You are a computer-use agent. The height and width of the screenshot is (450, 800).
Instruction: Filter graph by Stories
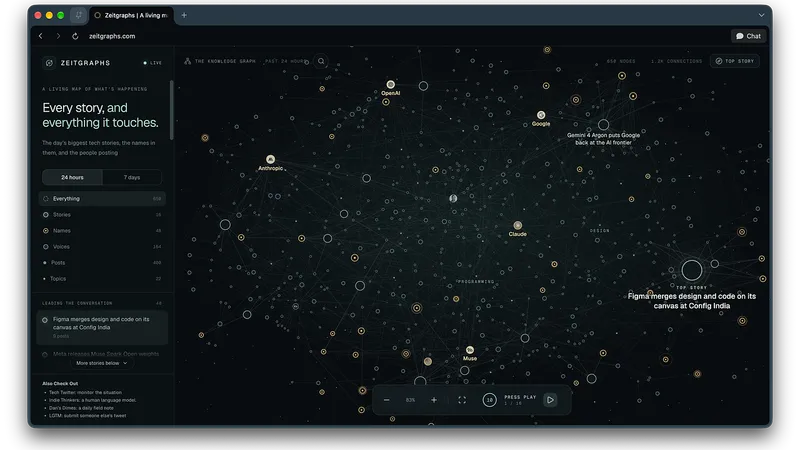click(102, 215)
